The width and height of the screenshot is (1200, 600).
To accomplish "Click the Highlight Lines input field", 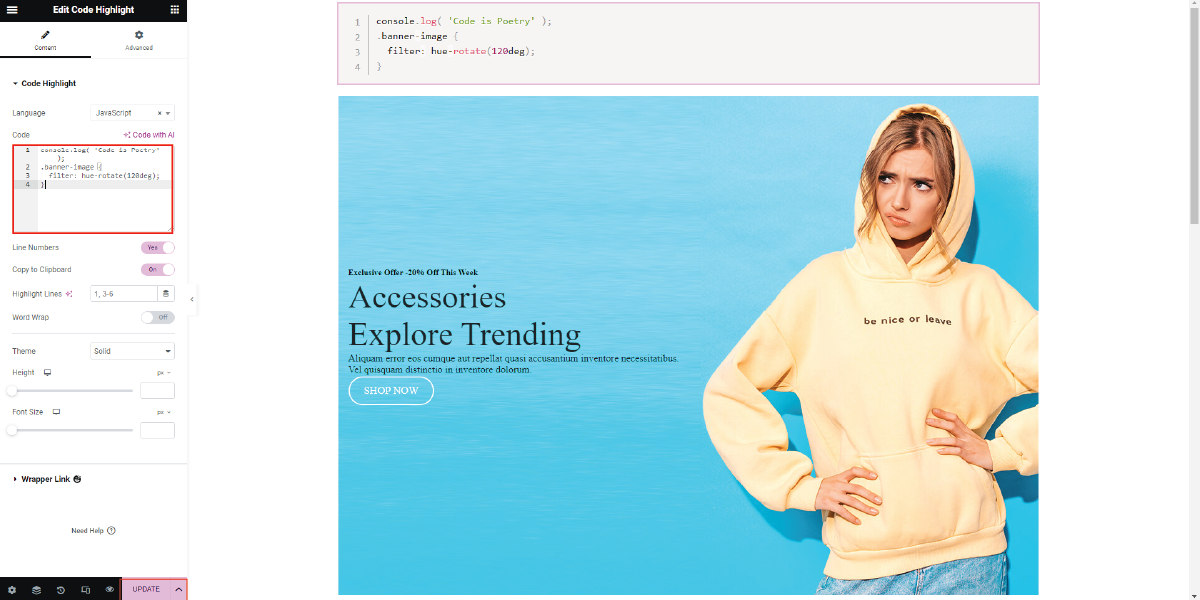I will click(x=123, y=294).
